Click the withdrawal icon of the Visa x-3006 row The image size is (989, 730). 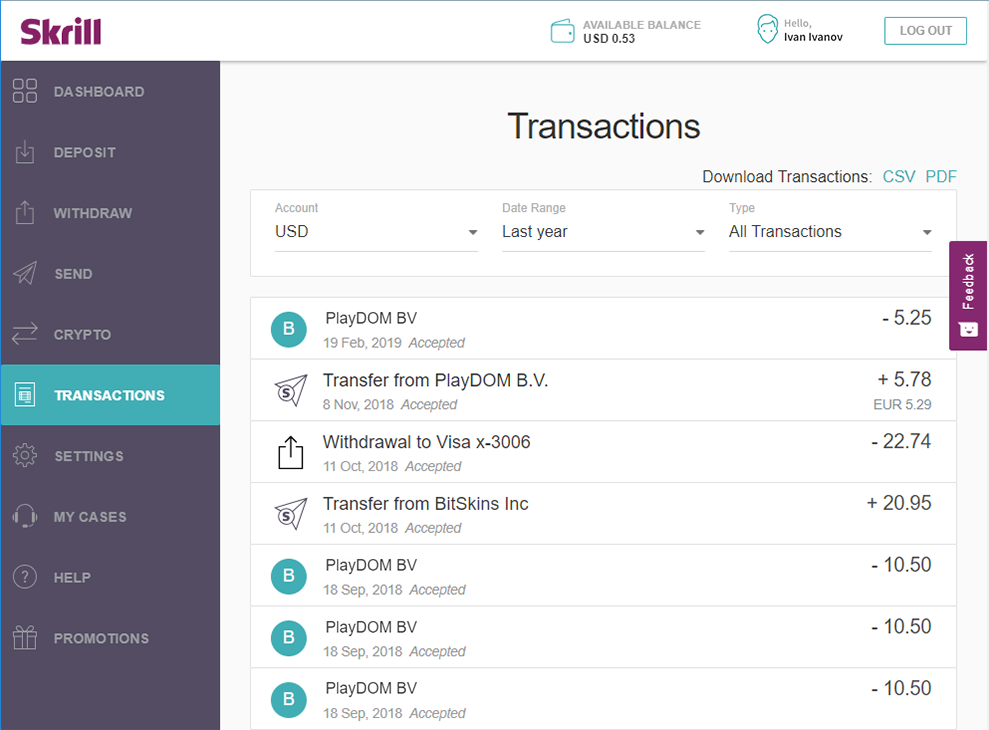pyautogui.click(x=291, y=452)
